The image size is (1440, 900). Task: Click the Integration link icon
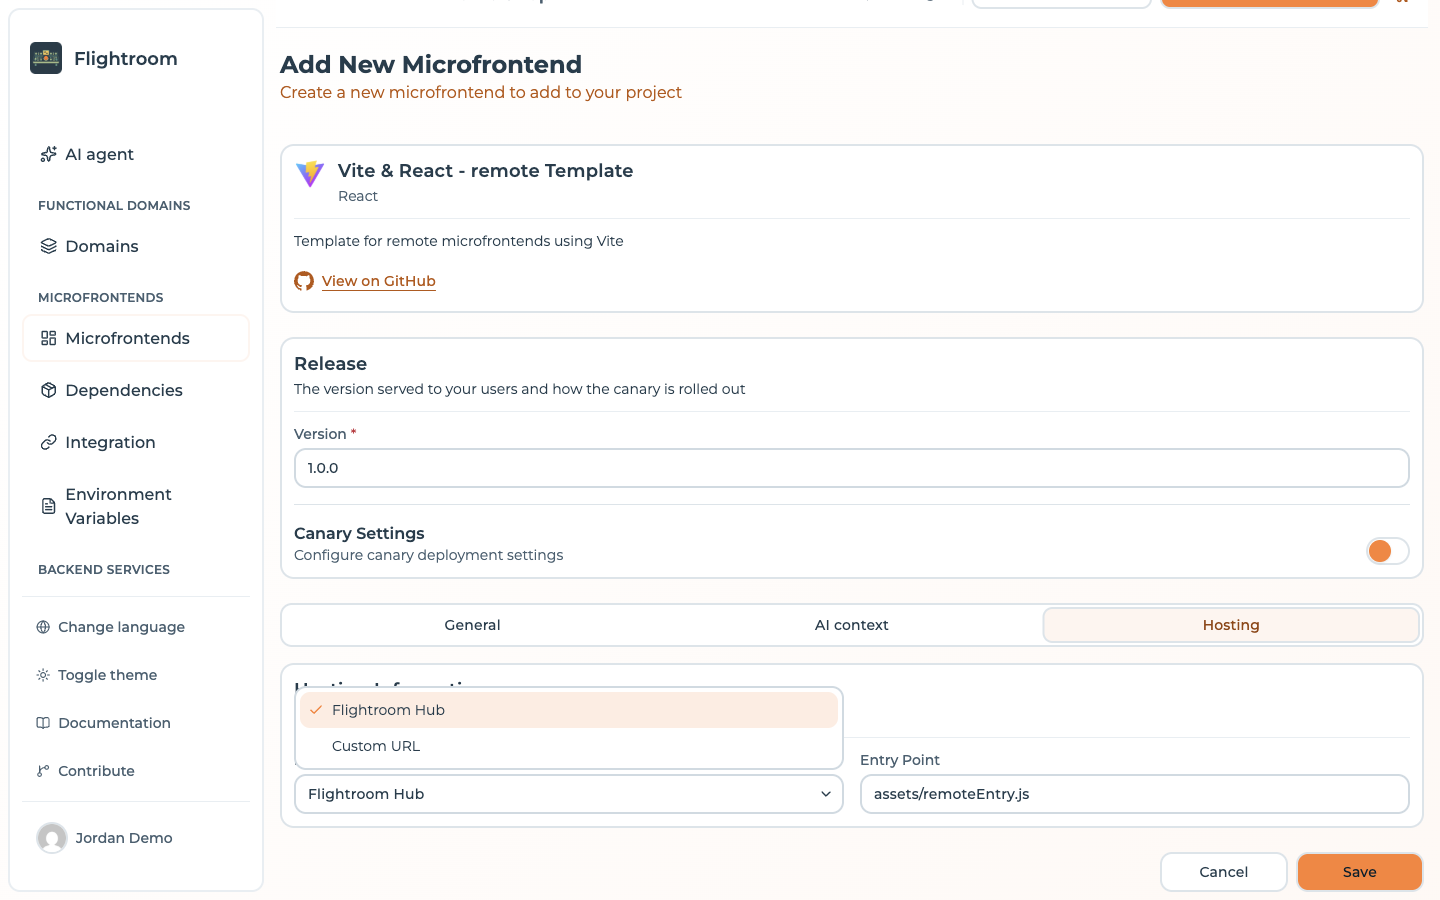(48, 442)
